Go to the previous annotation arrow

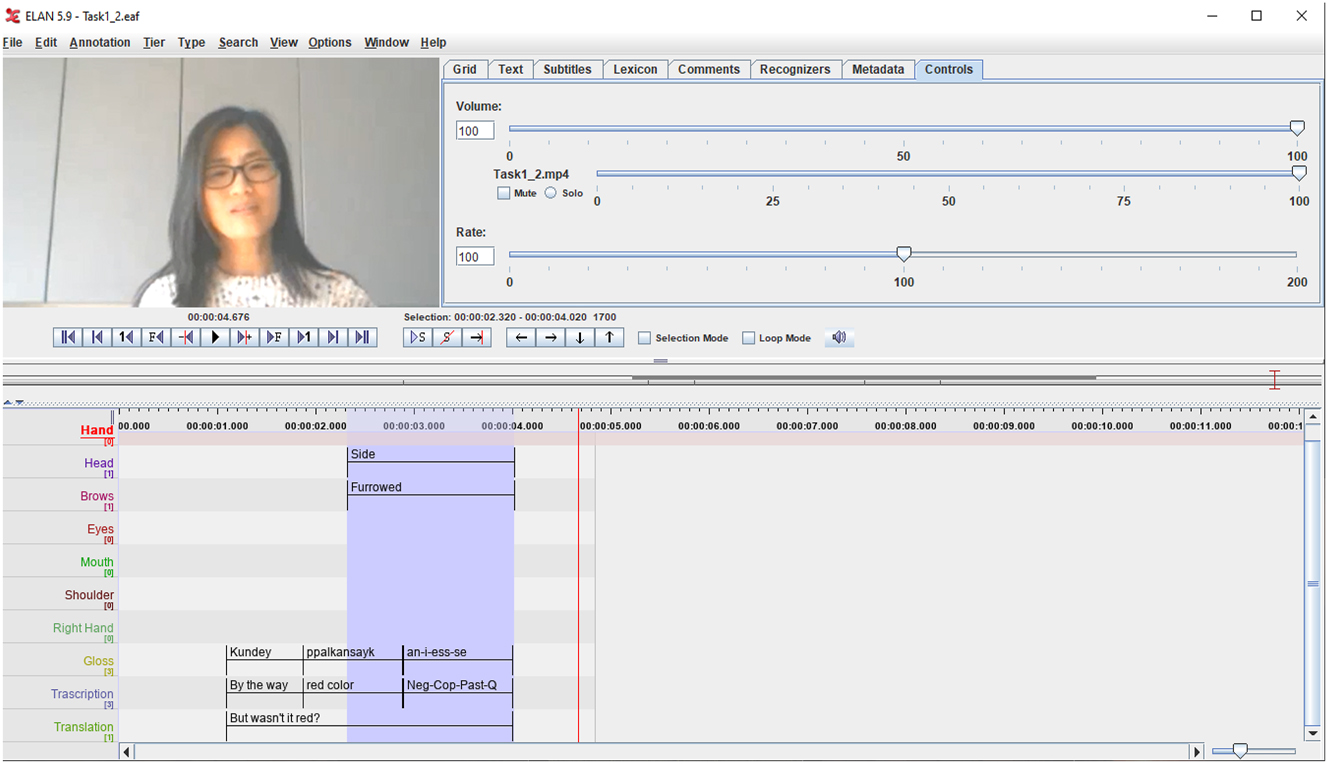point(521,338)
